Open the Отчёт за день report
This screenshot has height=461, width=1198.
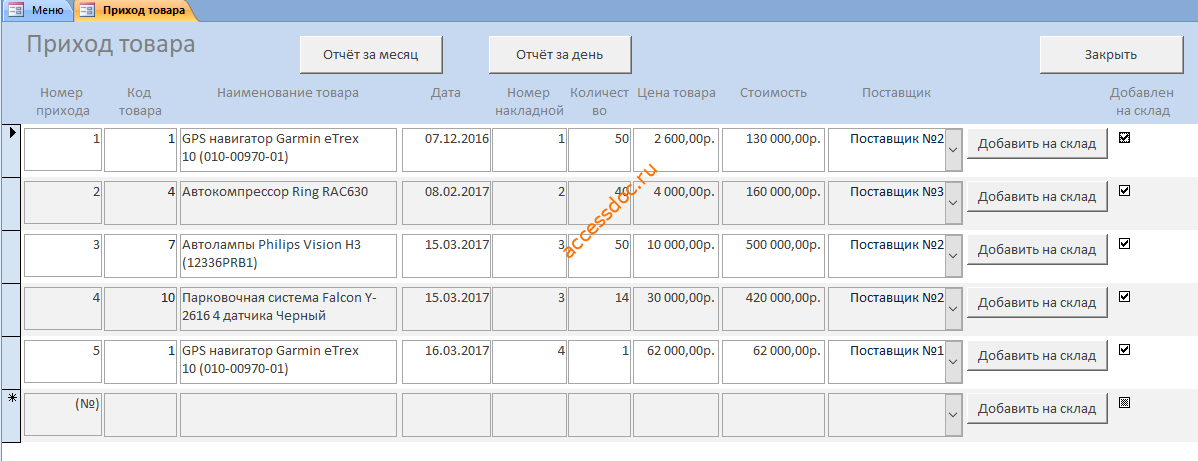pos(560,55)
